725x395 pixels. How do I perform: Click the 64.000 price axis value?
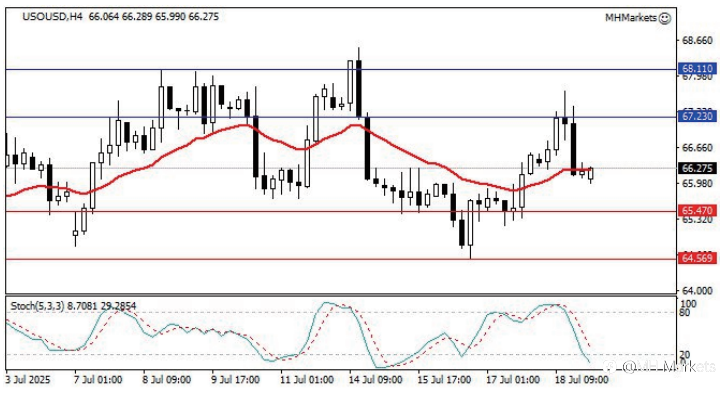pyautogui.click(x=697, y=290)
